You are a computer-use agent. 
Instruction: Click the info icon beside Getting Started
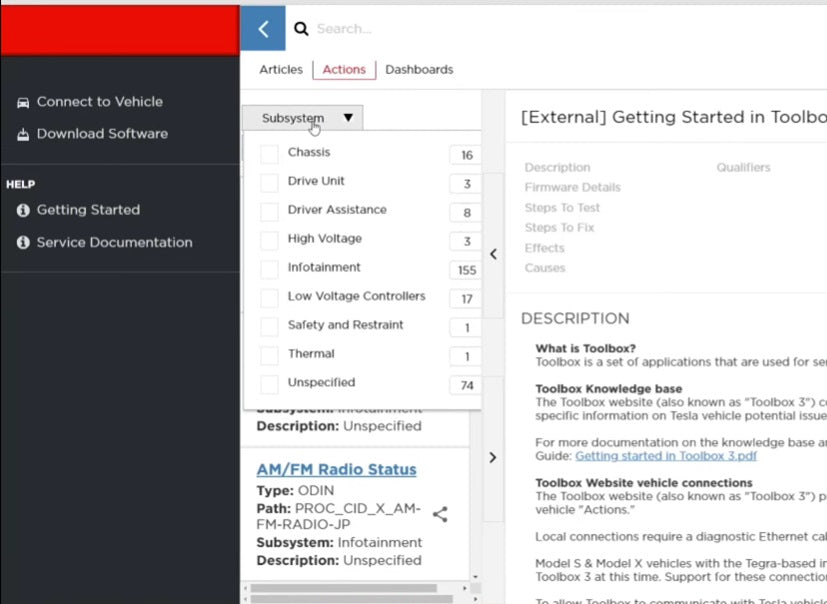point(23,210)
